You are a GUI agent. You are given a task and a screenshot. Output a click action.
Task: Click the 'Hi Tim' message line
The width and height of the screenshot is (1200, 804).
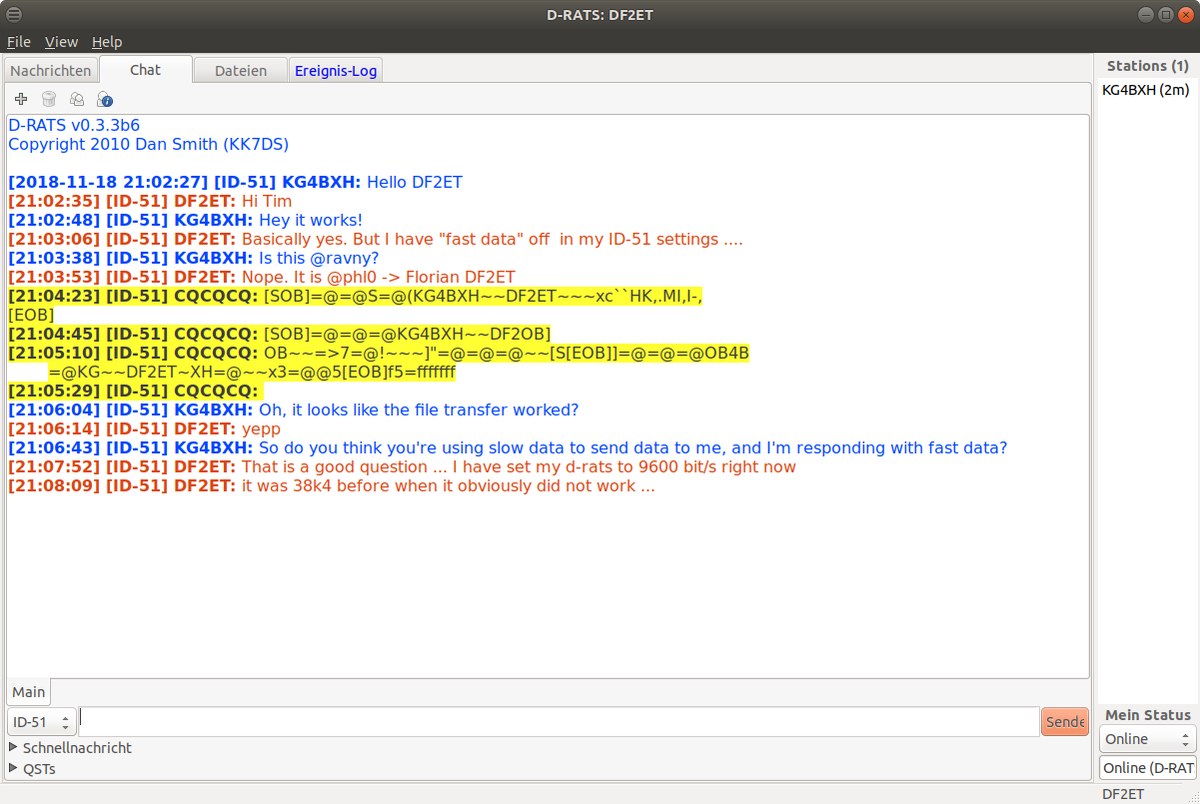[x=150, y=202]
